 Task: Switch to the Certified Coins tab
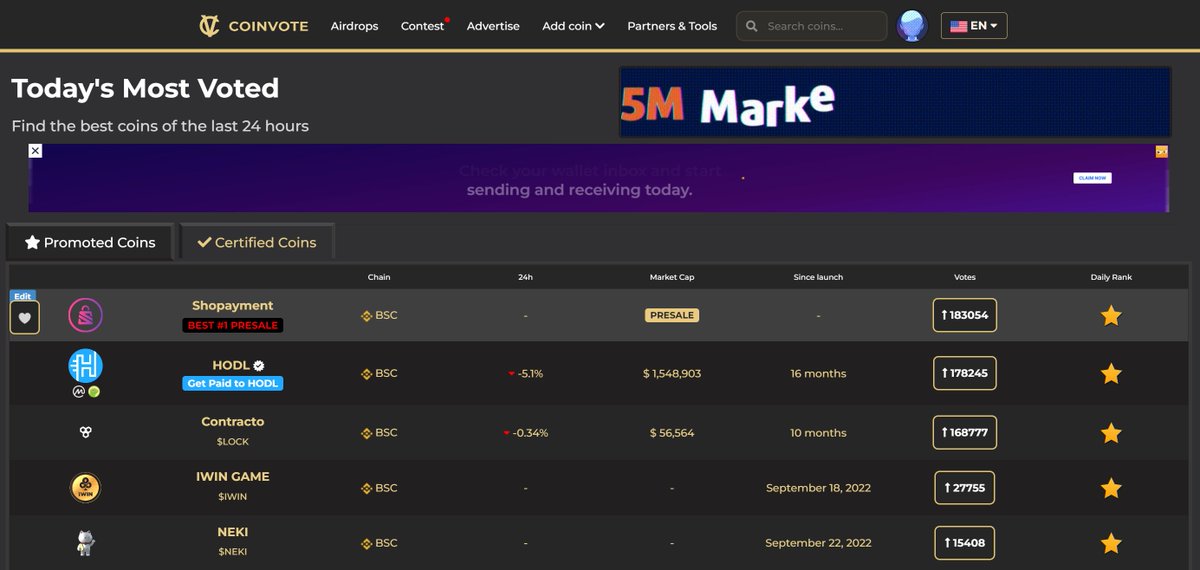[x=257, y=242]
